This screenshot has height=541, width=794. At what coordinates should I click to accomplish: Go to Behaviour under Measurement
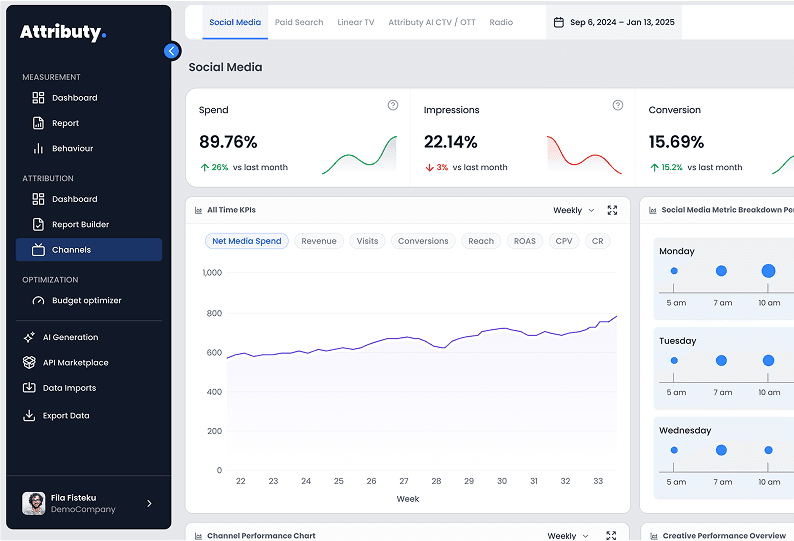(x=72, y=148)
